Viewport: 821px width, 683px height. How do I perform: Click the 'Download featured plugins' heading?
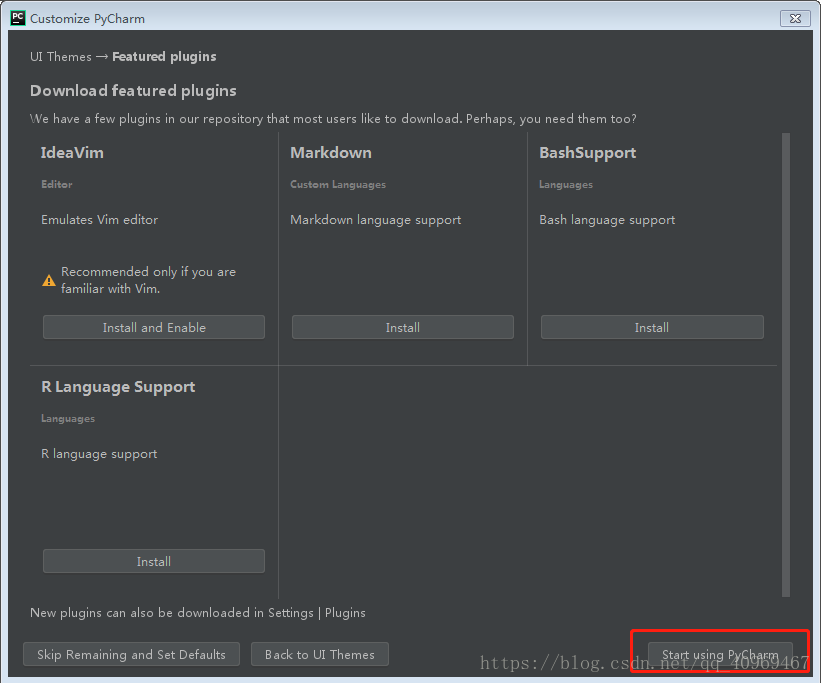coord(133,91)
